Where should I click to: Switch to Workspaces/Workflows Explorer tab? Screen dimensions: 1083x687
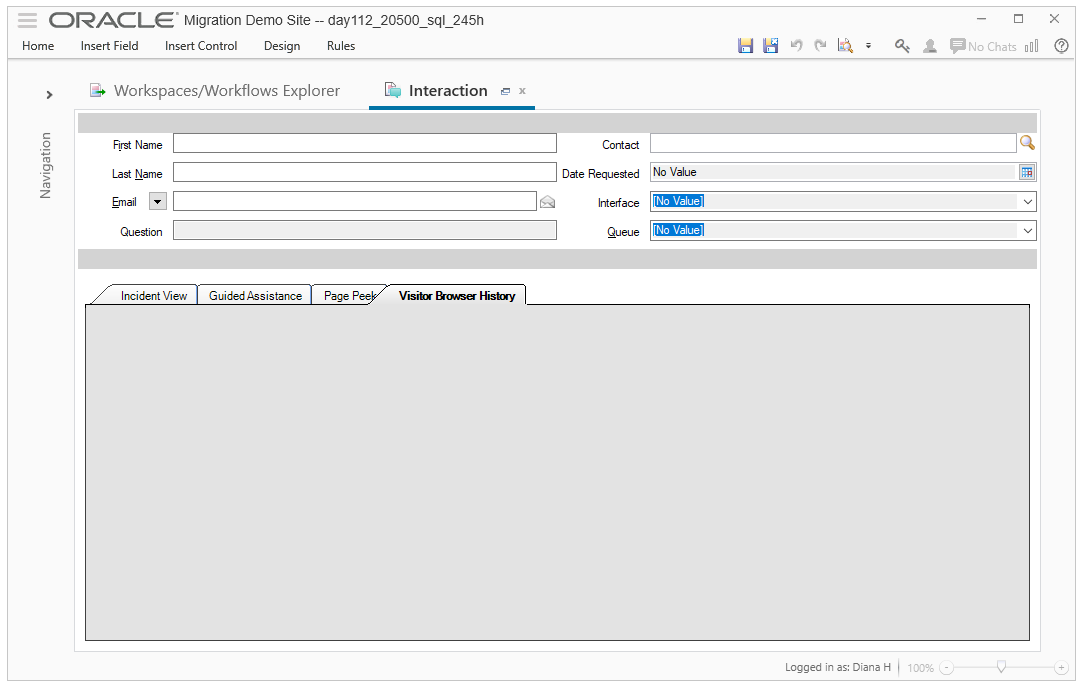point(226,91)
